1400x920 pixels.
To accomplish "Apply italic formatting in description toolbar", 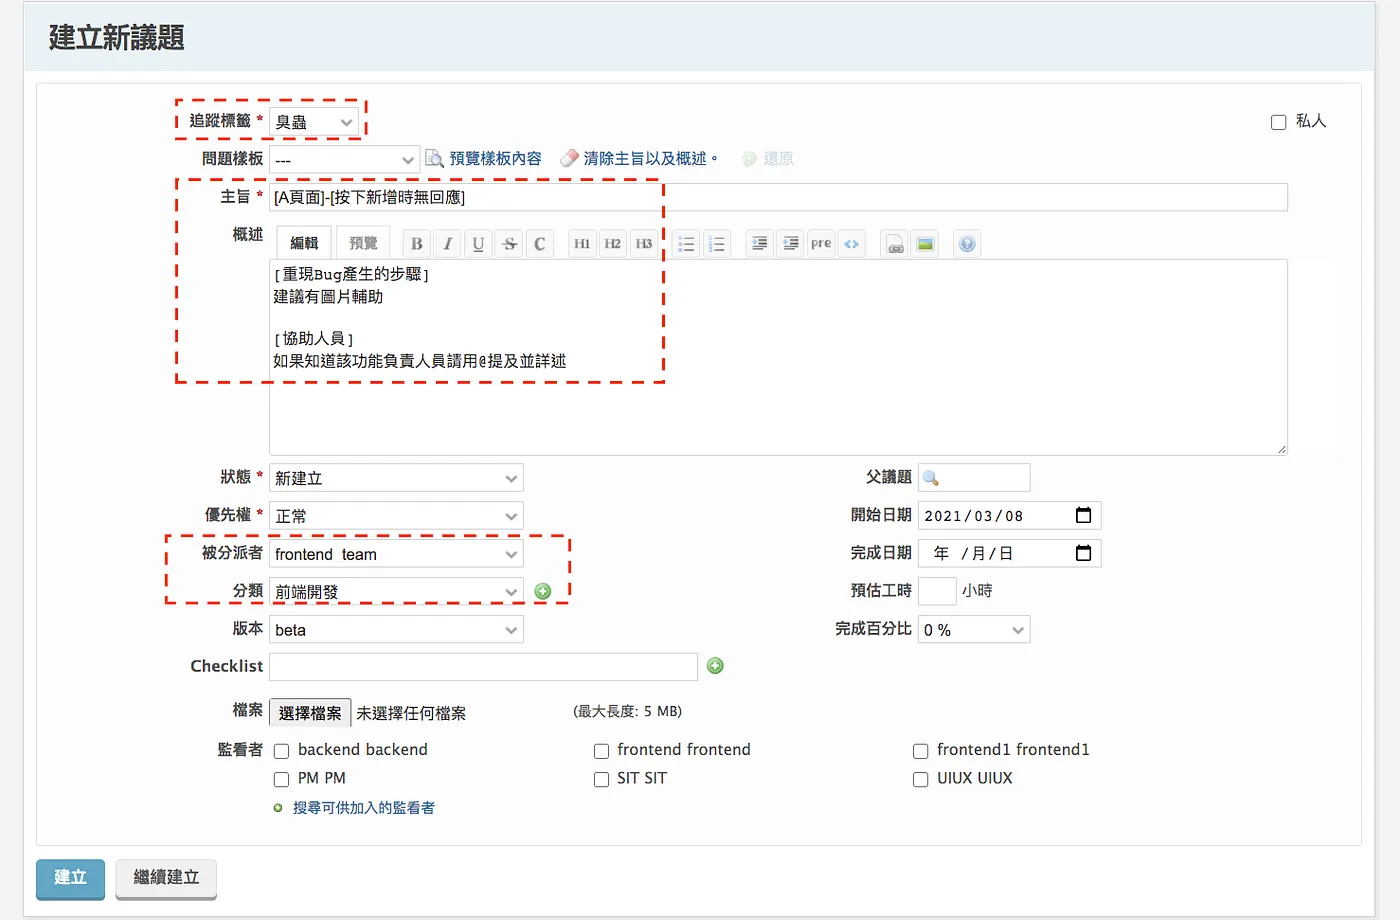I will (447, 244).
